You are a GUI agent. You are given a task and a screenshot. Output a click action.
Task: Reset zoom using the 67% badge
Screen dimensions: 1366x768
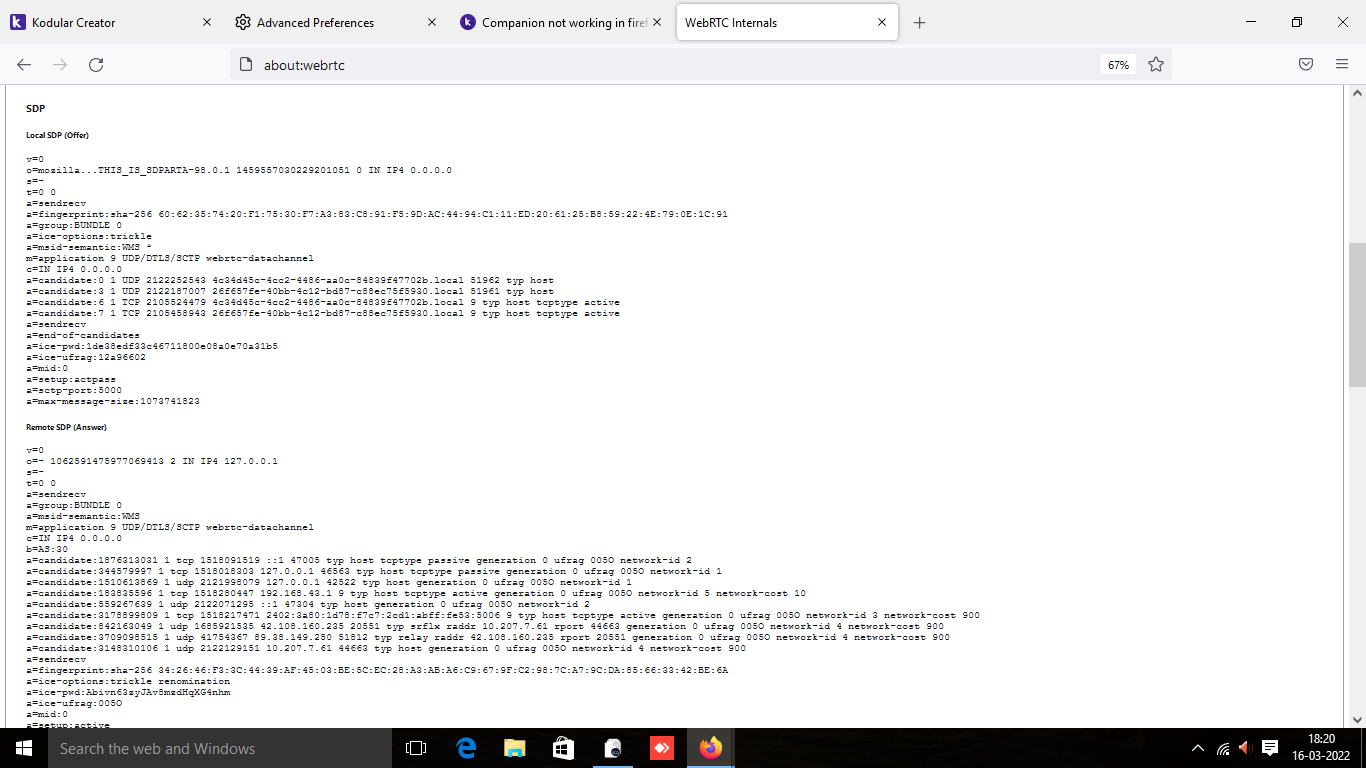tap(1118, 65)
